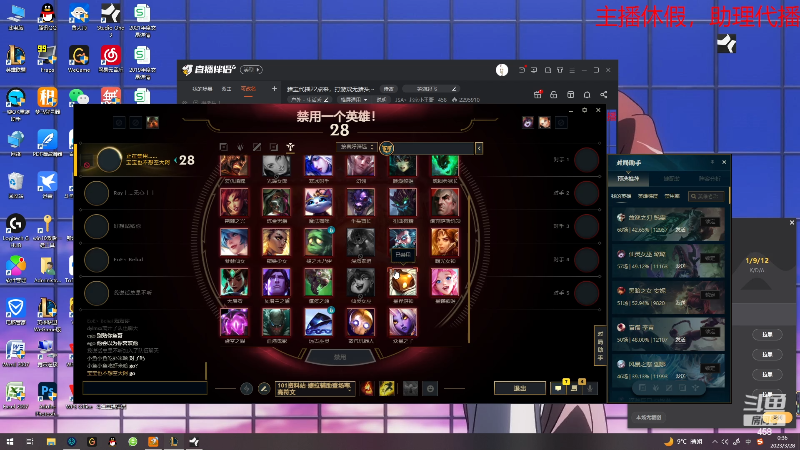Select the Vel'Koz purple eye portrait

pyautogui.click(x=234, y=322)
